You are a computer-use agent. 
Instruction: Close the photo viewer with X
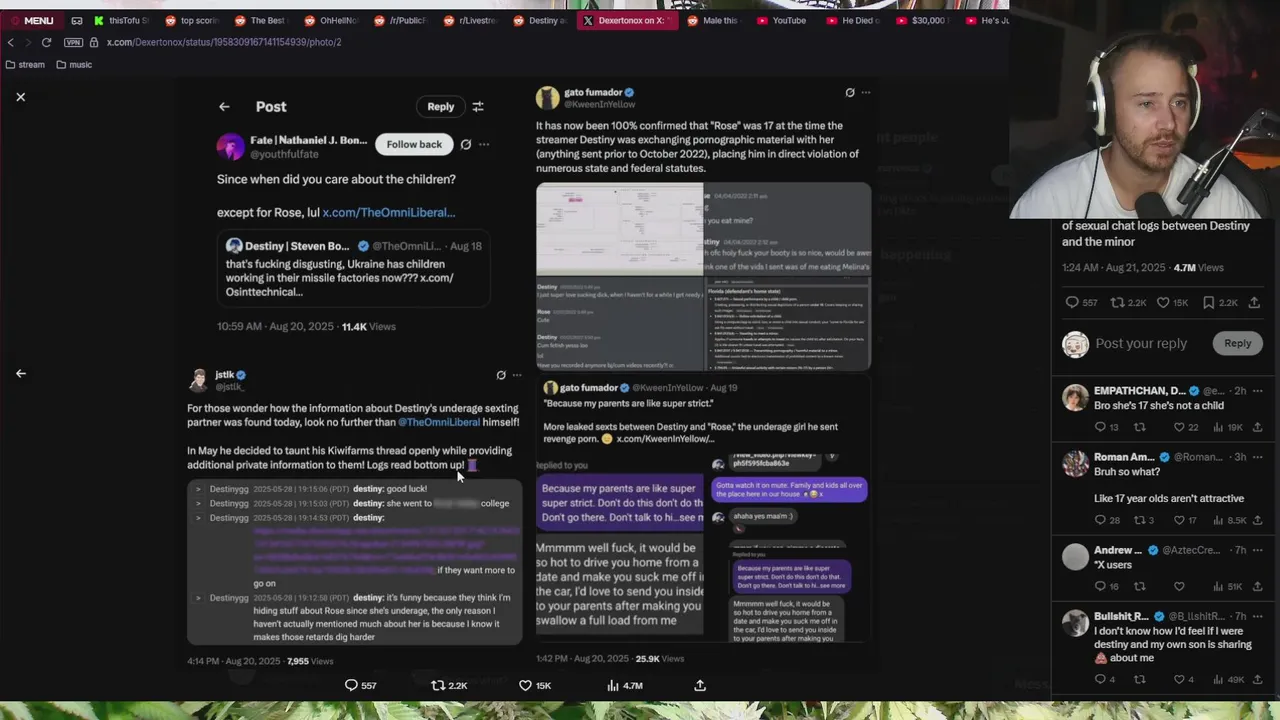pyautogui.click(x=20, y=97)
